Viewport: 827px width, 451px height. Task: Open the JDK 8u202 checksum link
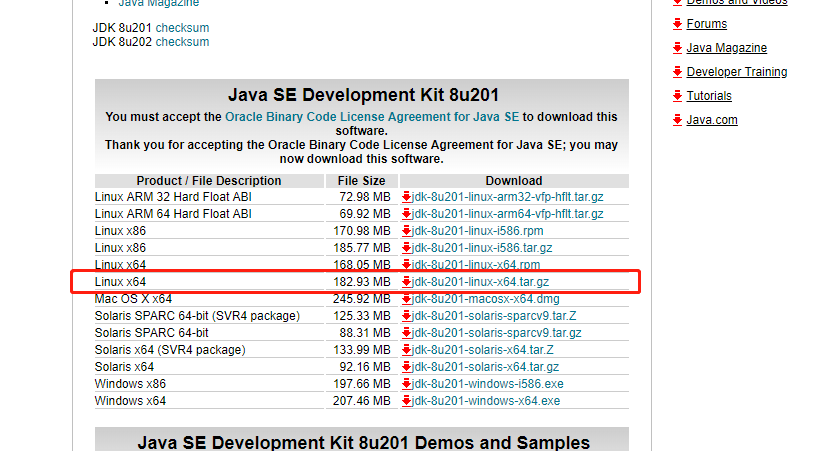click(x=182, y=42)
